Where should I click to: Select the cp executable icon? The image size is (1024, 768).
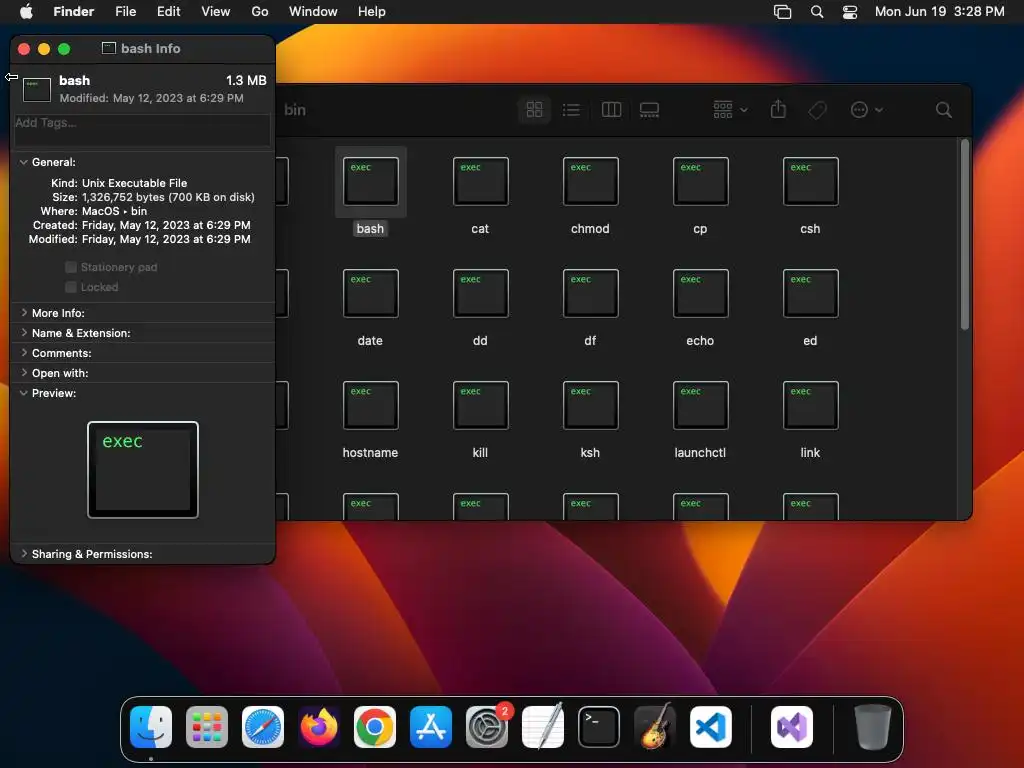(700, 182)
